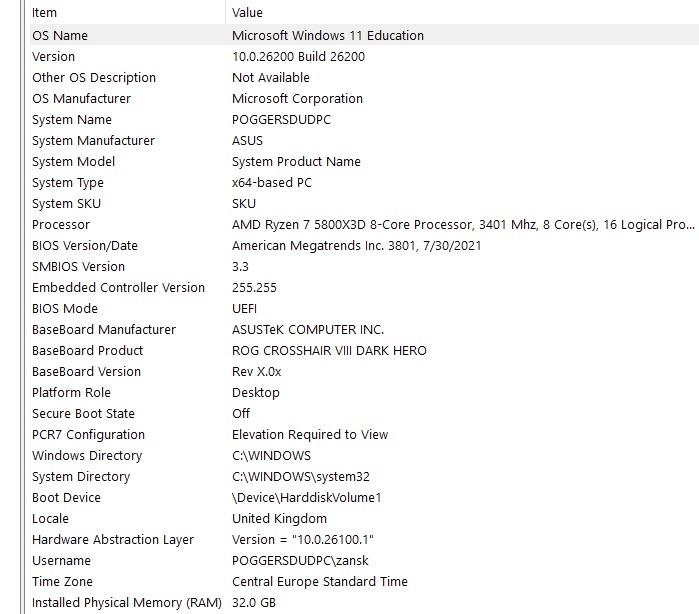This screenshot has width=699, height=614.
Task: Click the Value column header
Action: tap(248, 13)
